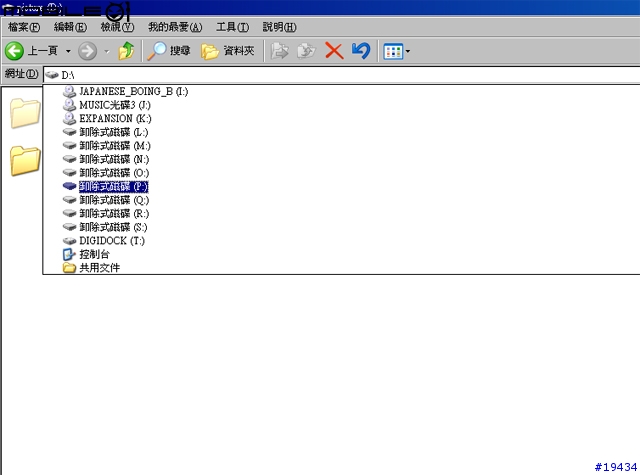Click folder icon beside 共用文件
The image size is (640, 475).
point(69,268)
